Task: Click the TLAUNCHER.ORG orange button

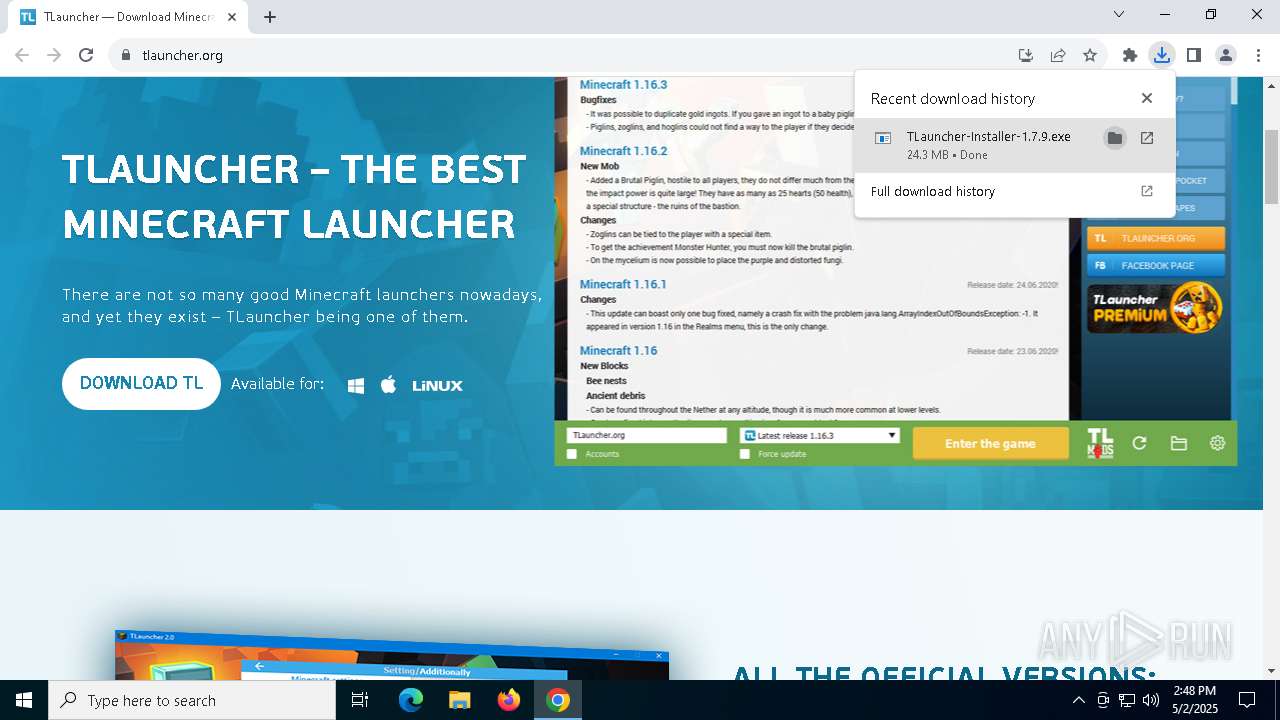Action: 1156,239
